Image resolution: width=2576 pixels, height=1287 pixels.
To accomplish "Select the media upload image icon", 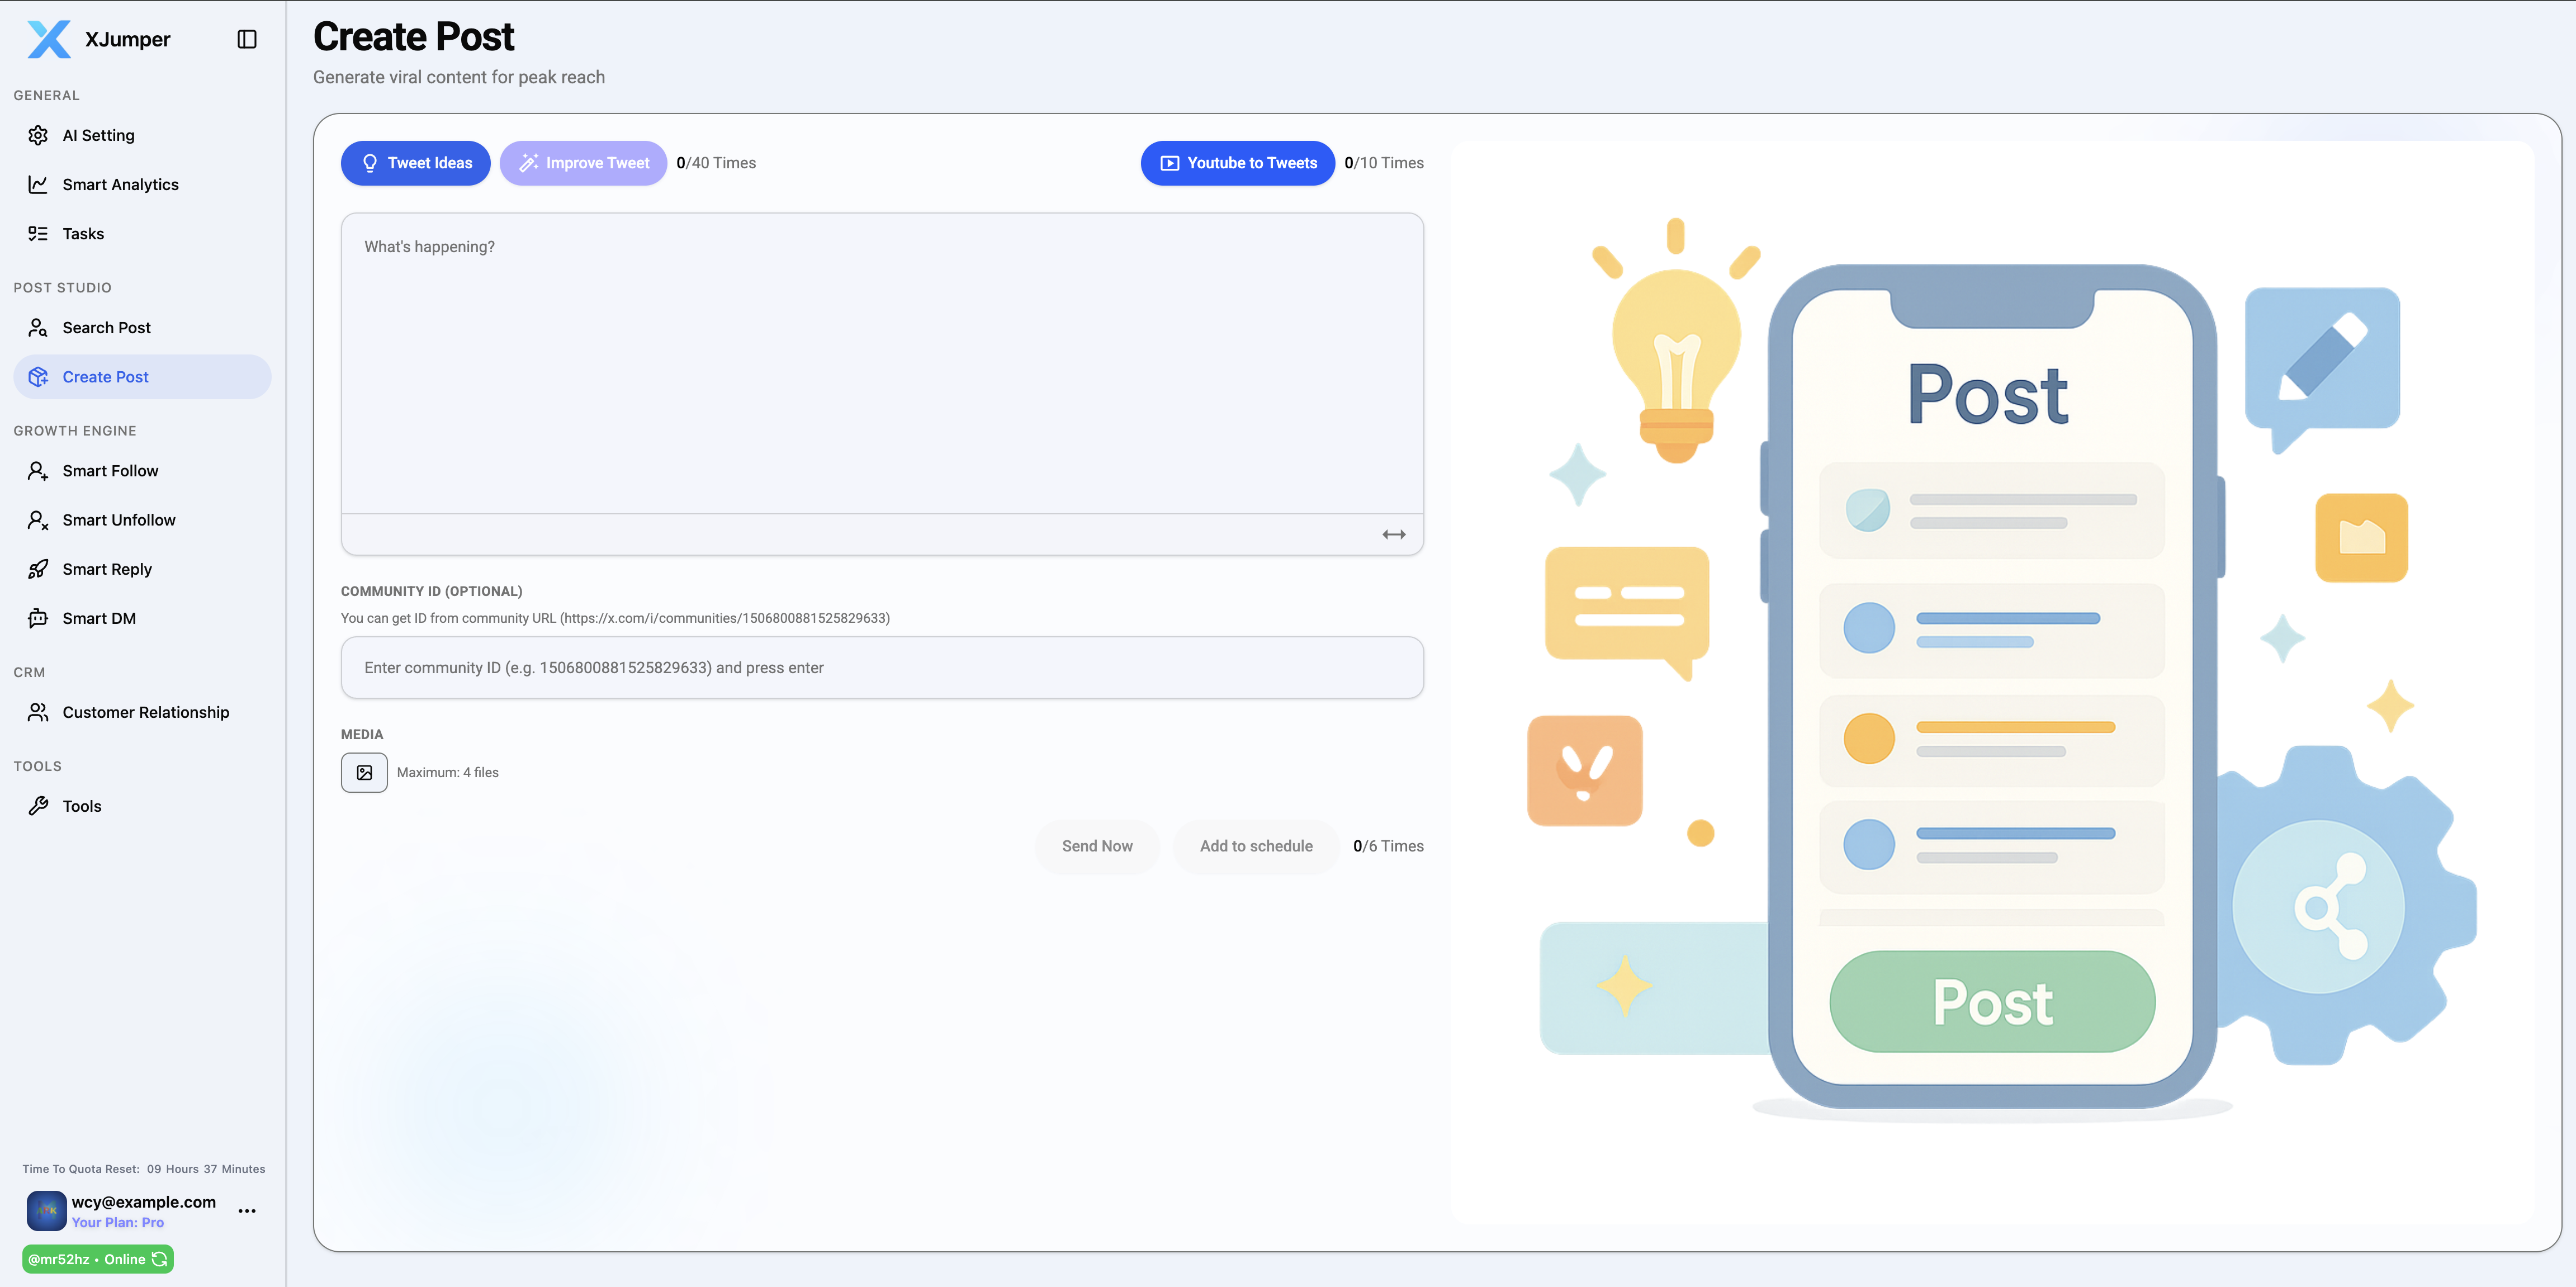I will (364, 772).
